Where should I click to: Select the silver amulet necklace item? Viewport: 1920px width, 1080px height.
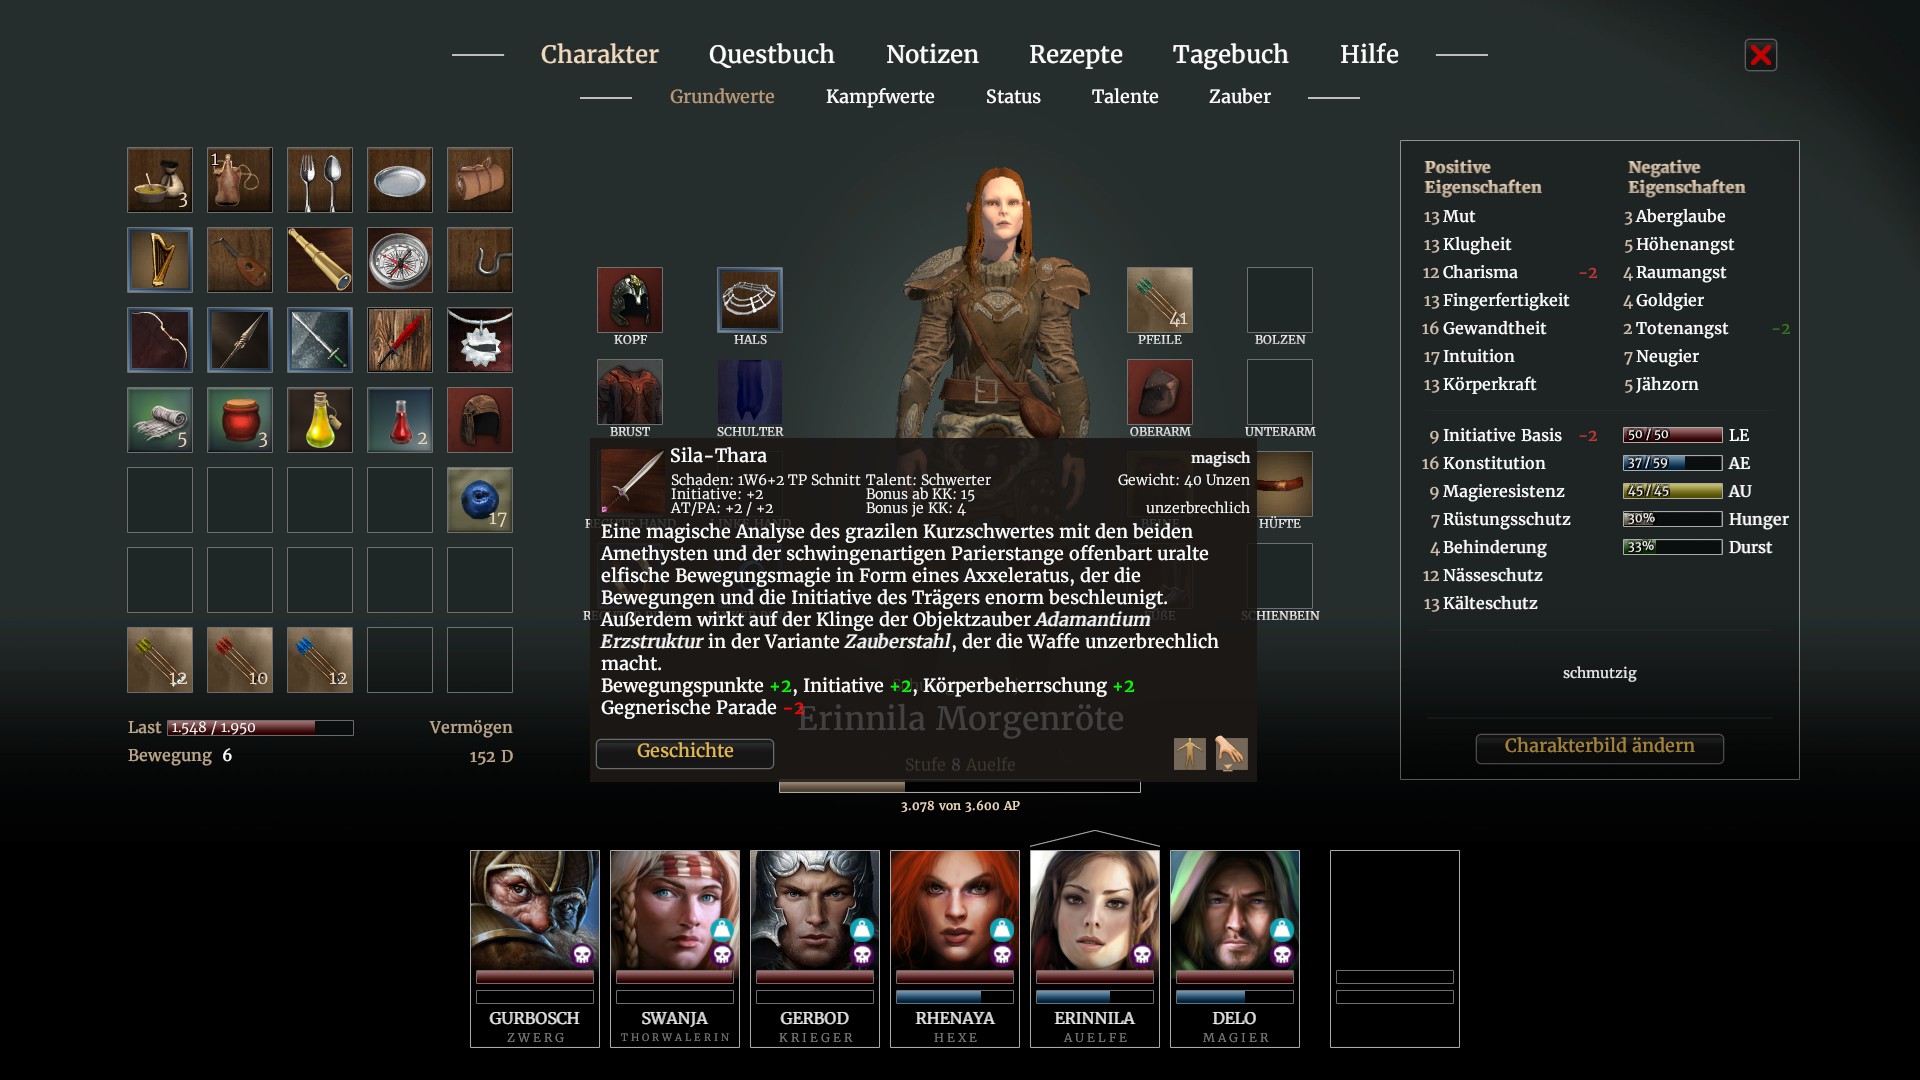click(x=480, y=340)
